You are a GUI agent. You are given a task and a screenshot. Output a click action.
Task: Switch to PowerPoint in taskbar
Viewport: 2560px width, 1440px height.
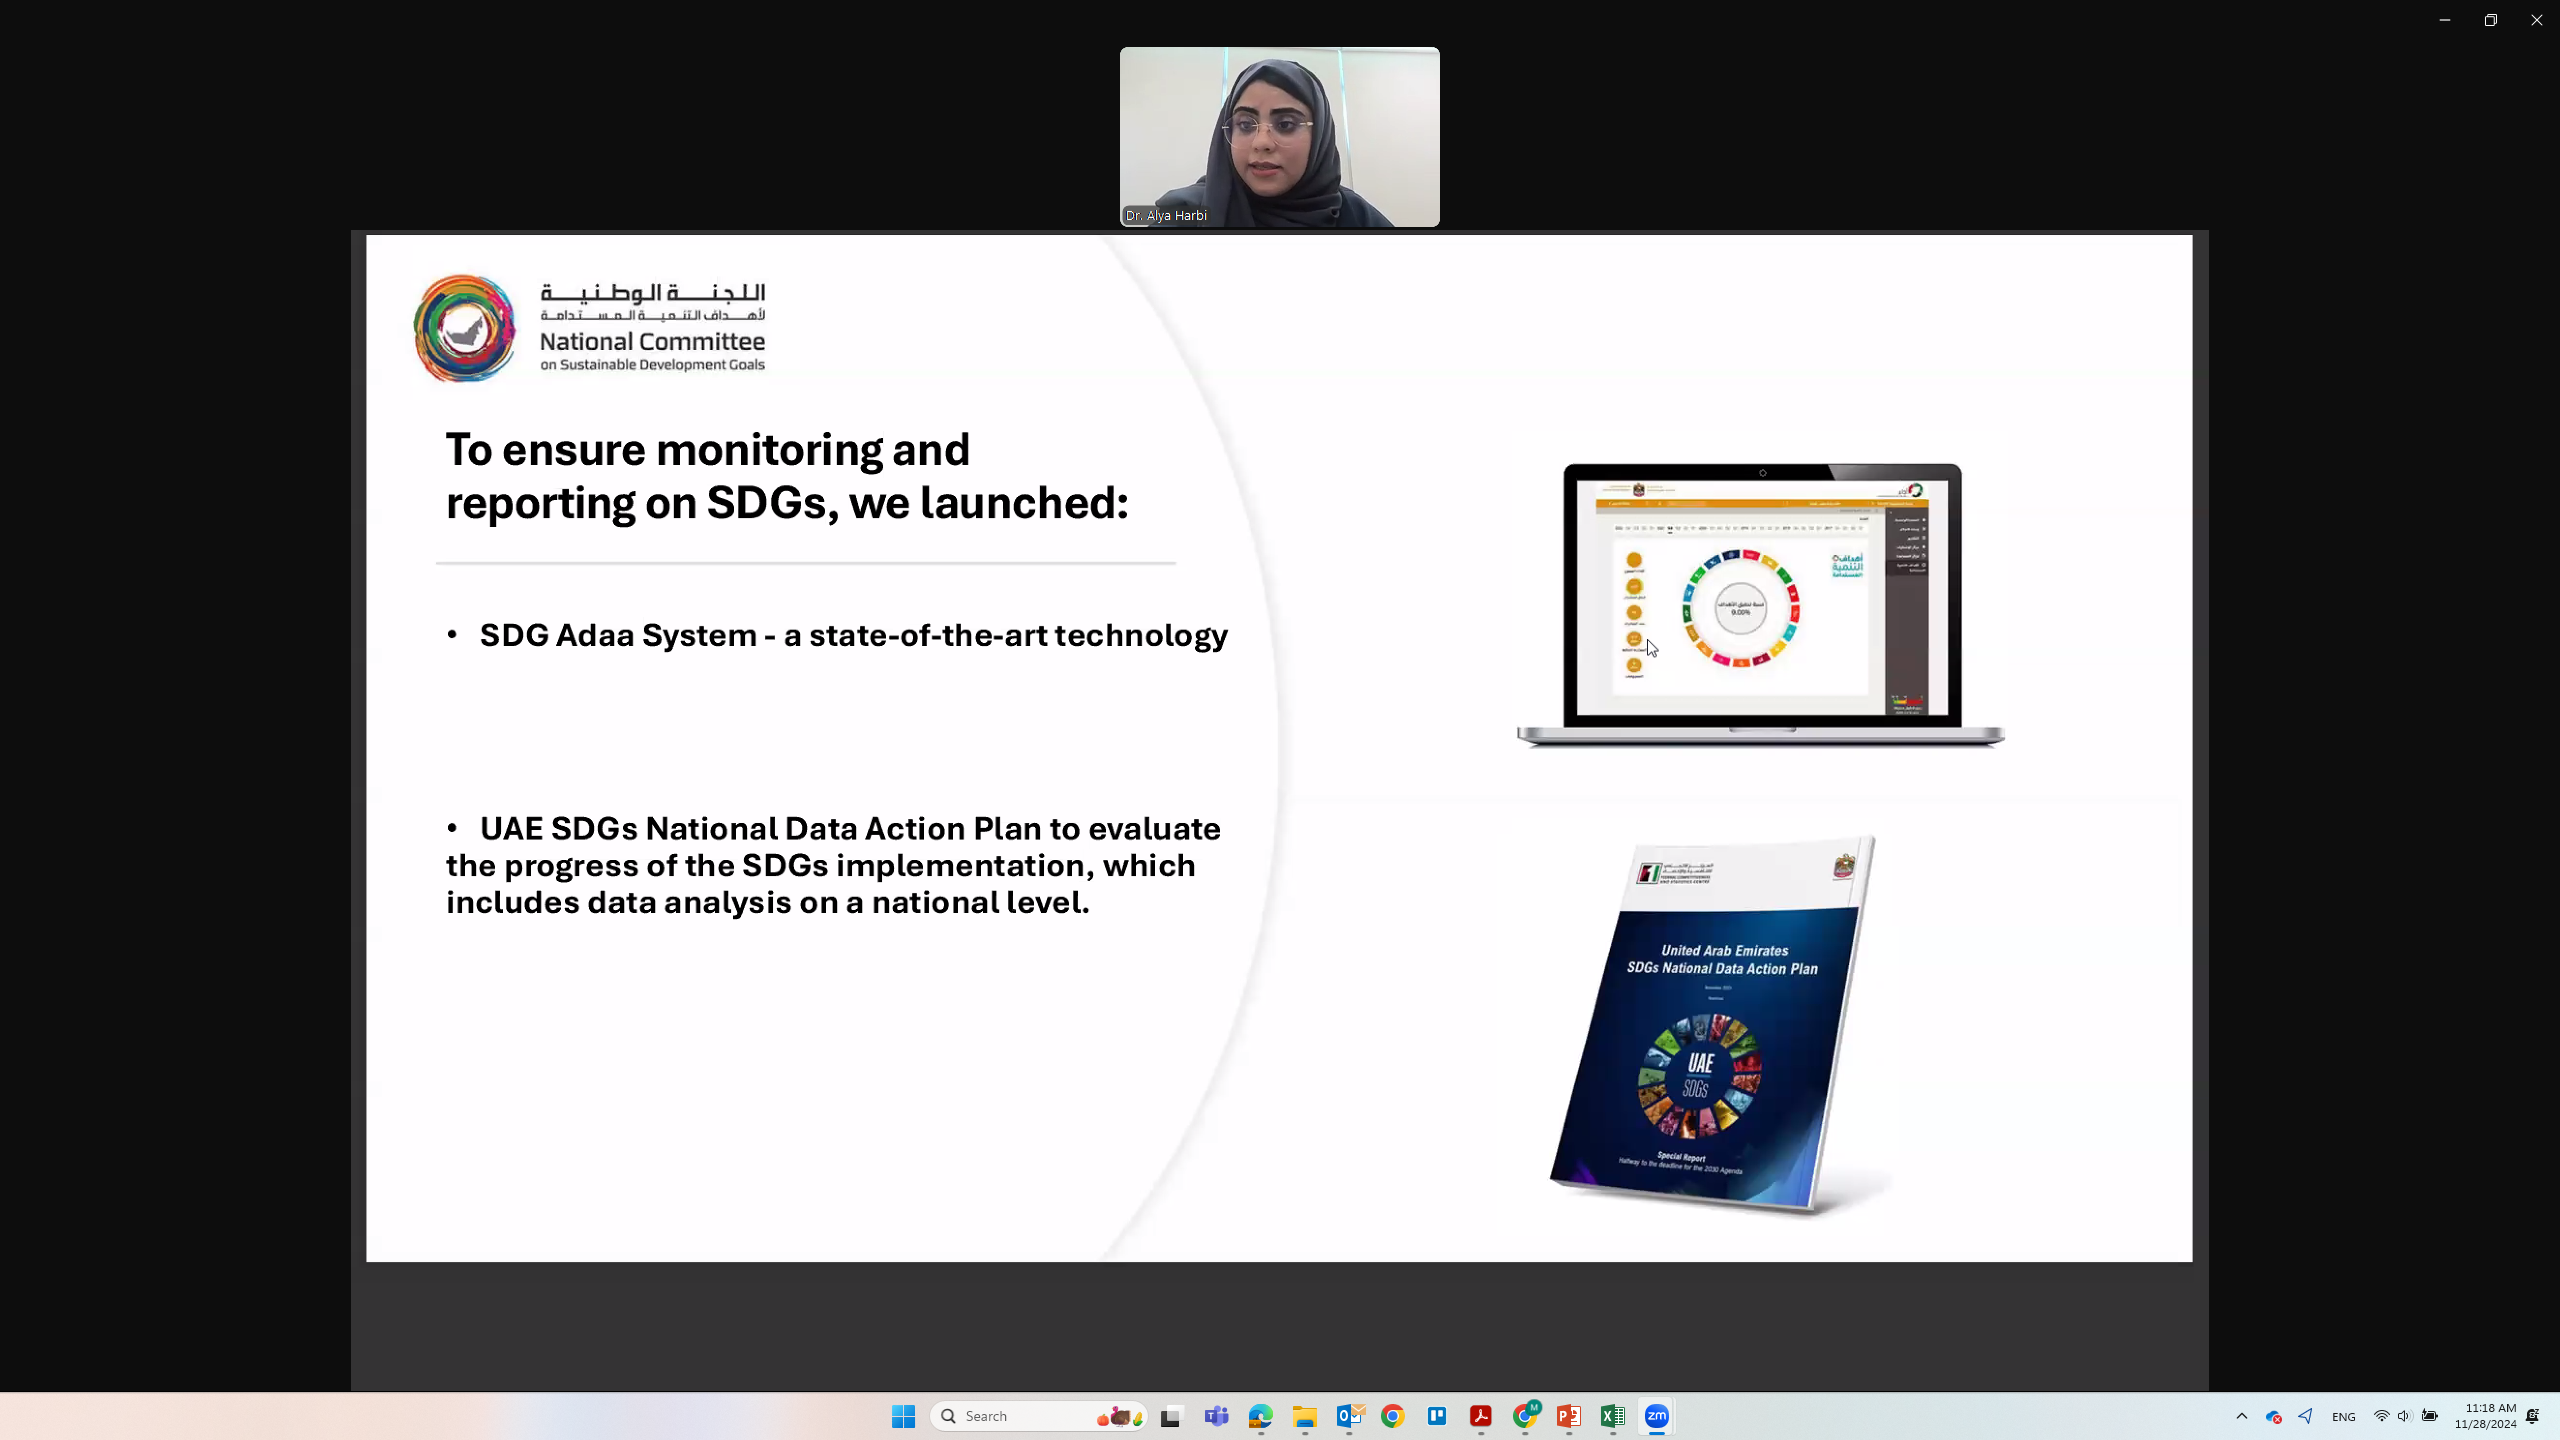tap(1569, 1416)
